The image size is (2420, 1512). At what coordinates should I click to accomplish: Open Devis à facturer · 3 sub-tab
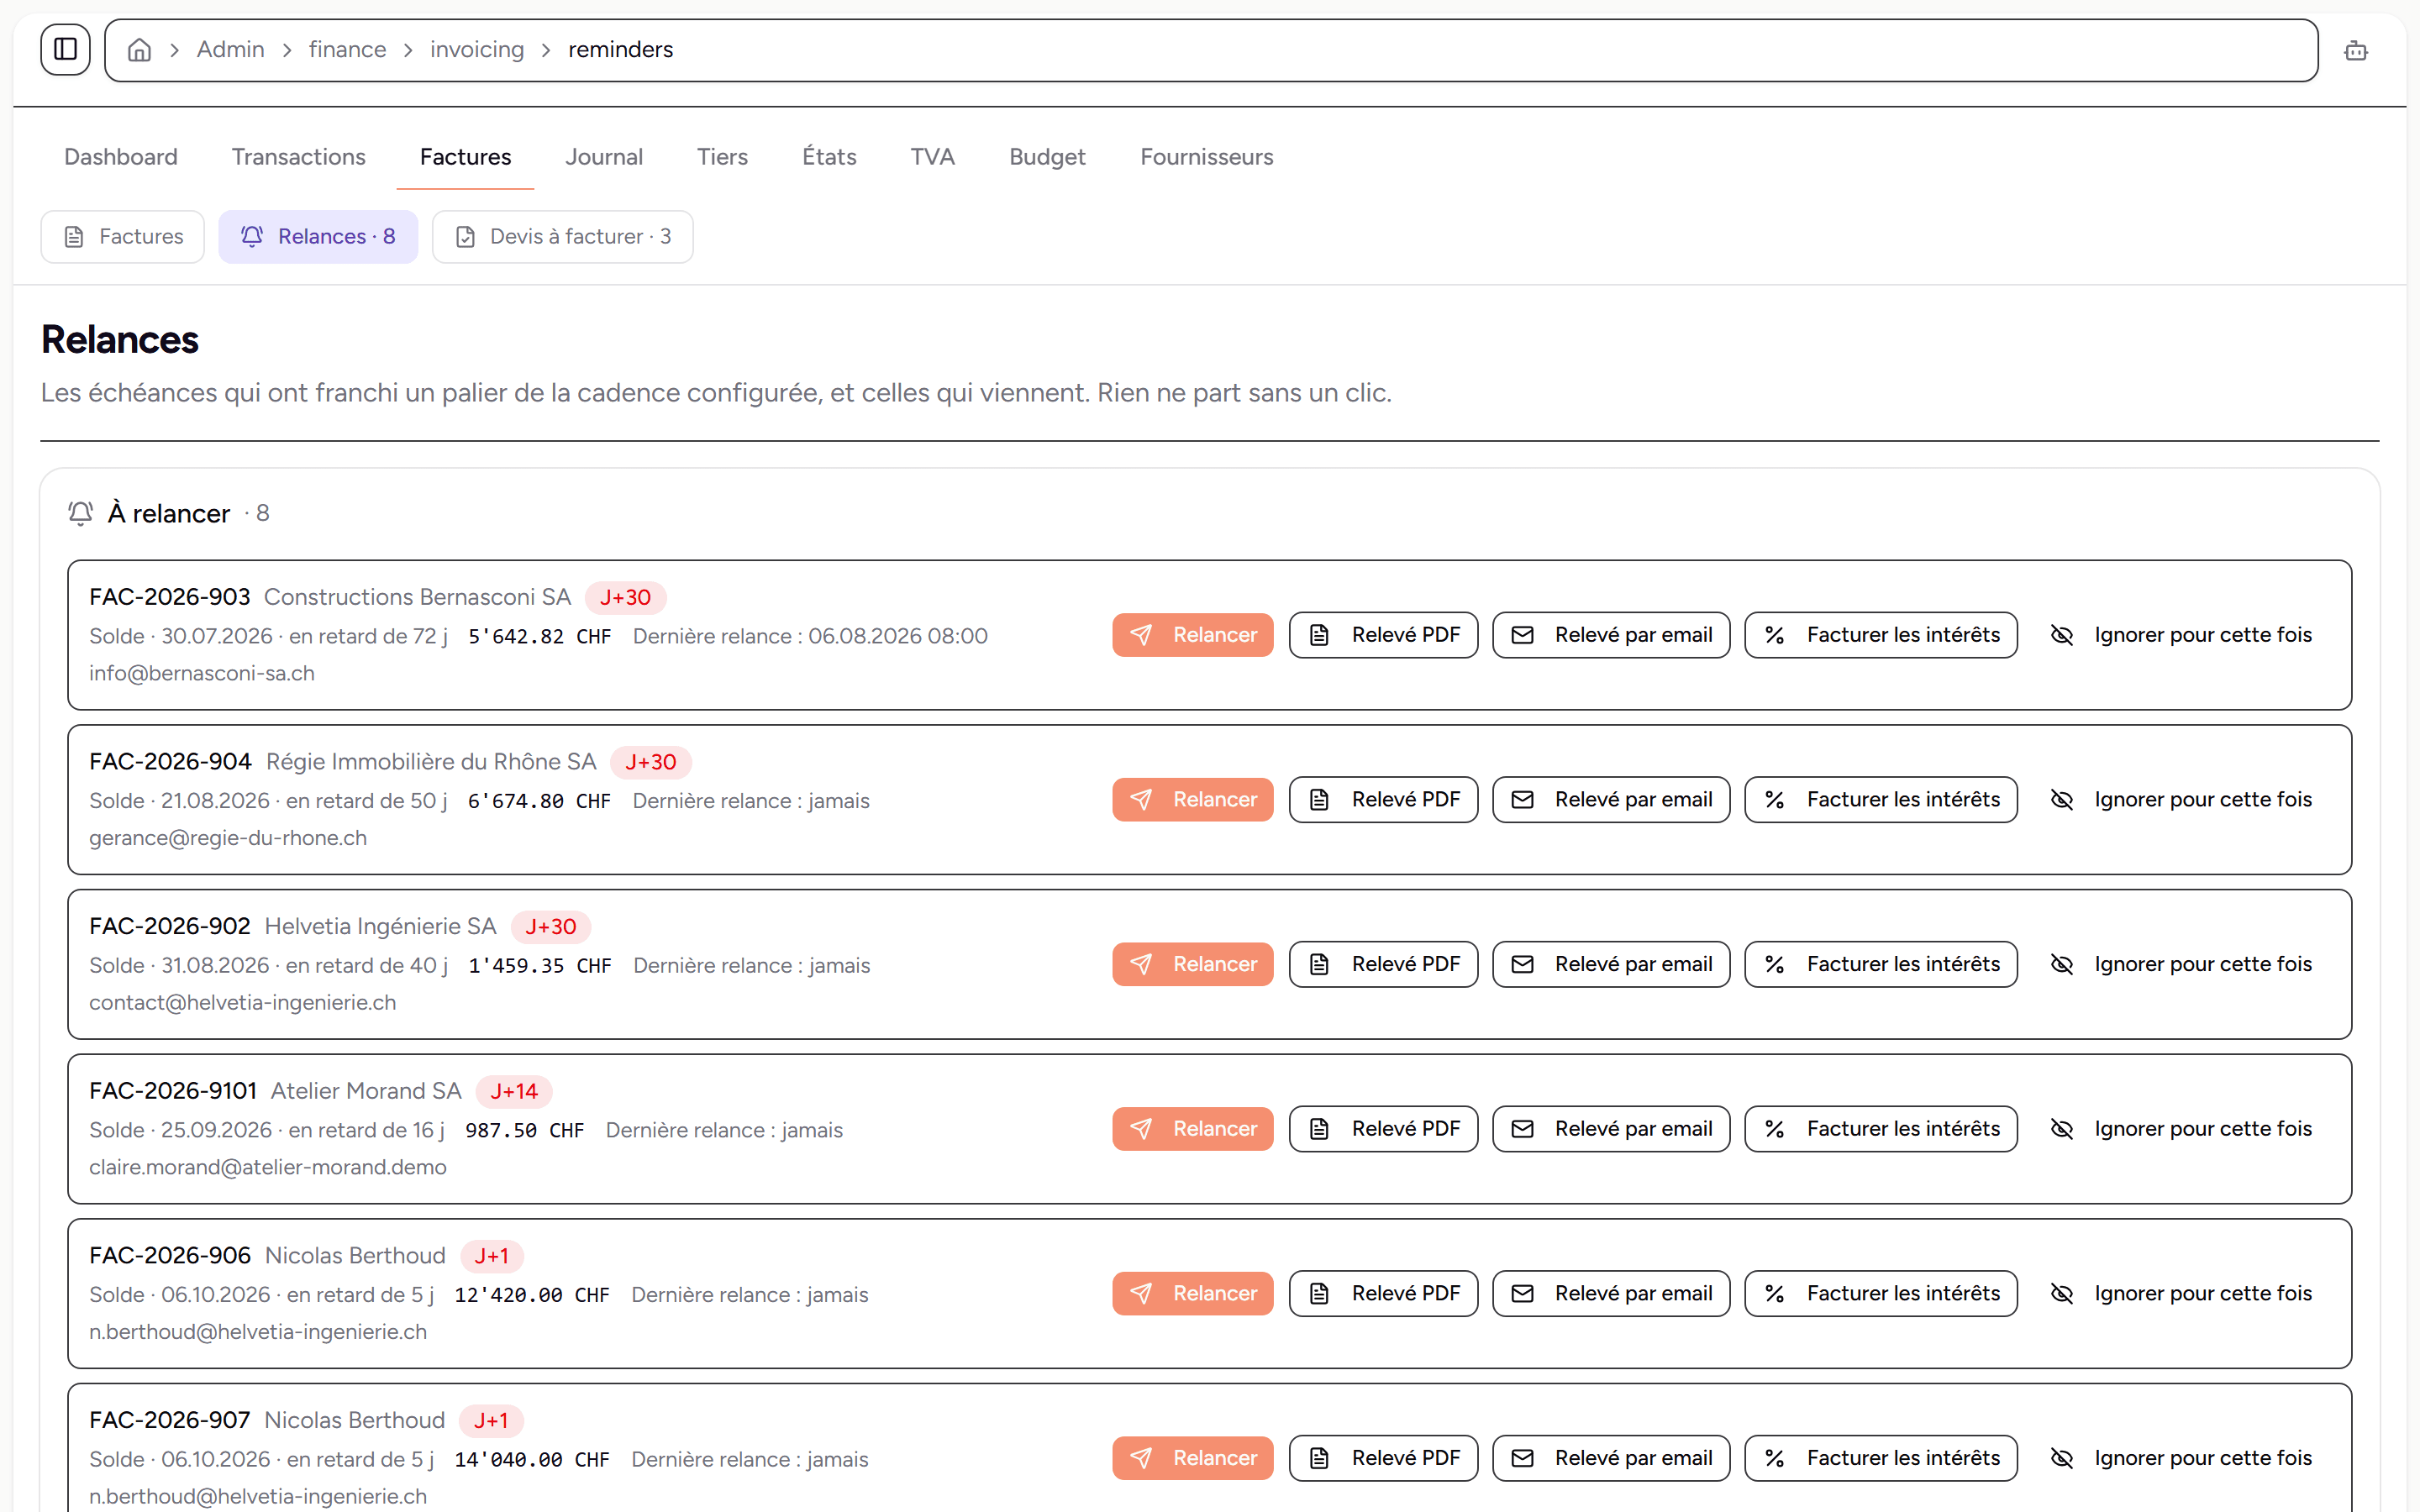[562, 237]
